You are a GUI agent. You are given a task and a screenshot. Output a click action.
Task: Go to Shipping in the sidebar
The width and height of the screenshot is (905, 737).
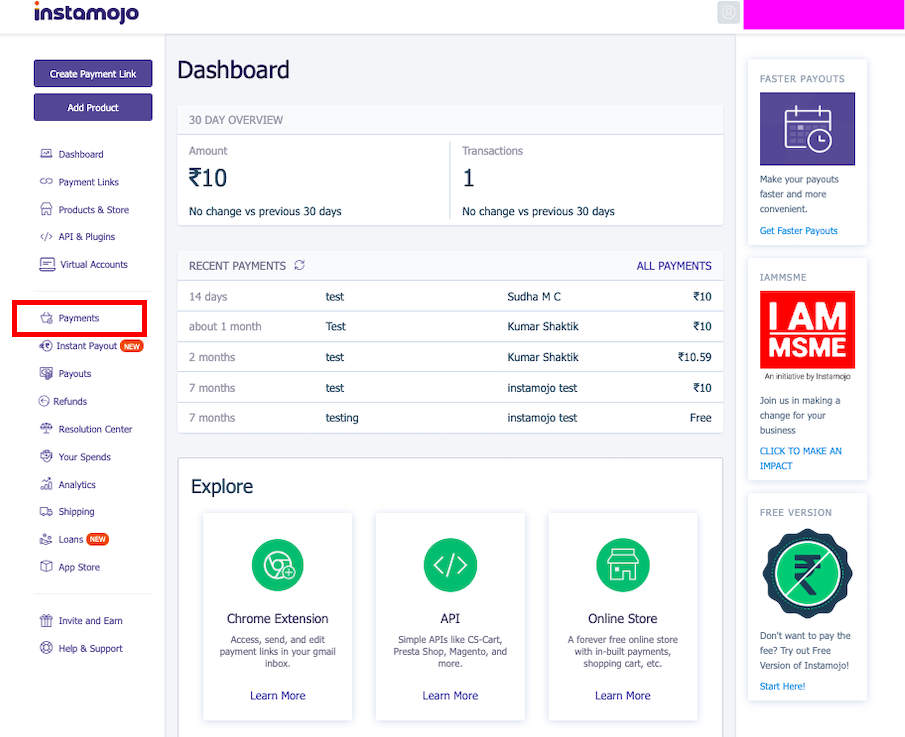76,512
